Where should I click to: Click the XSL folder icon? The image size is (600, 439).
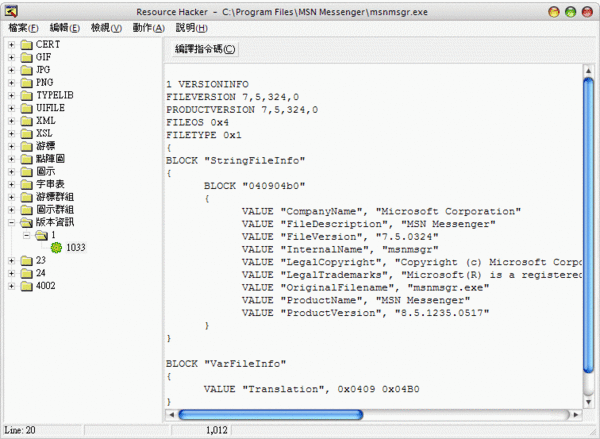[26, 134]
